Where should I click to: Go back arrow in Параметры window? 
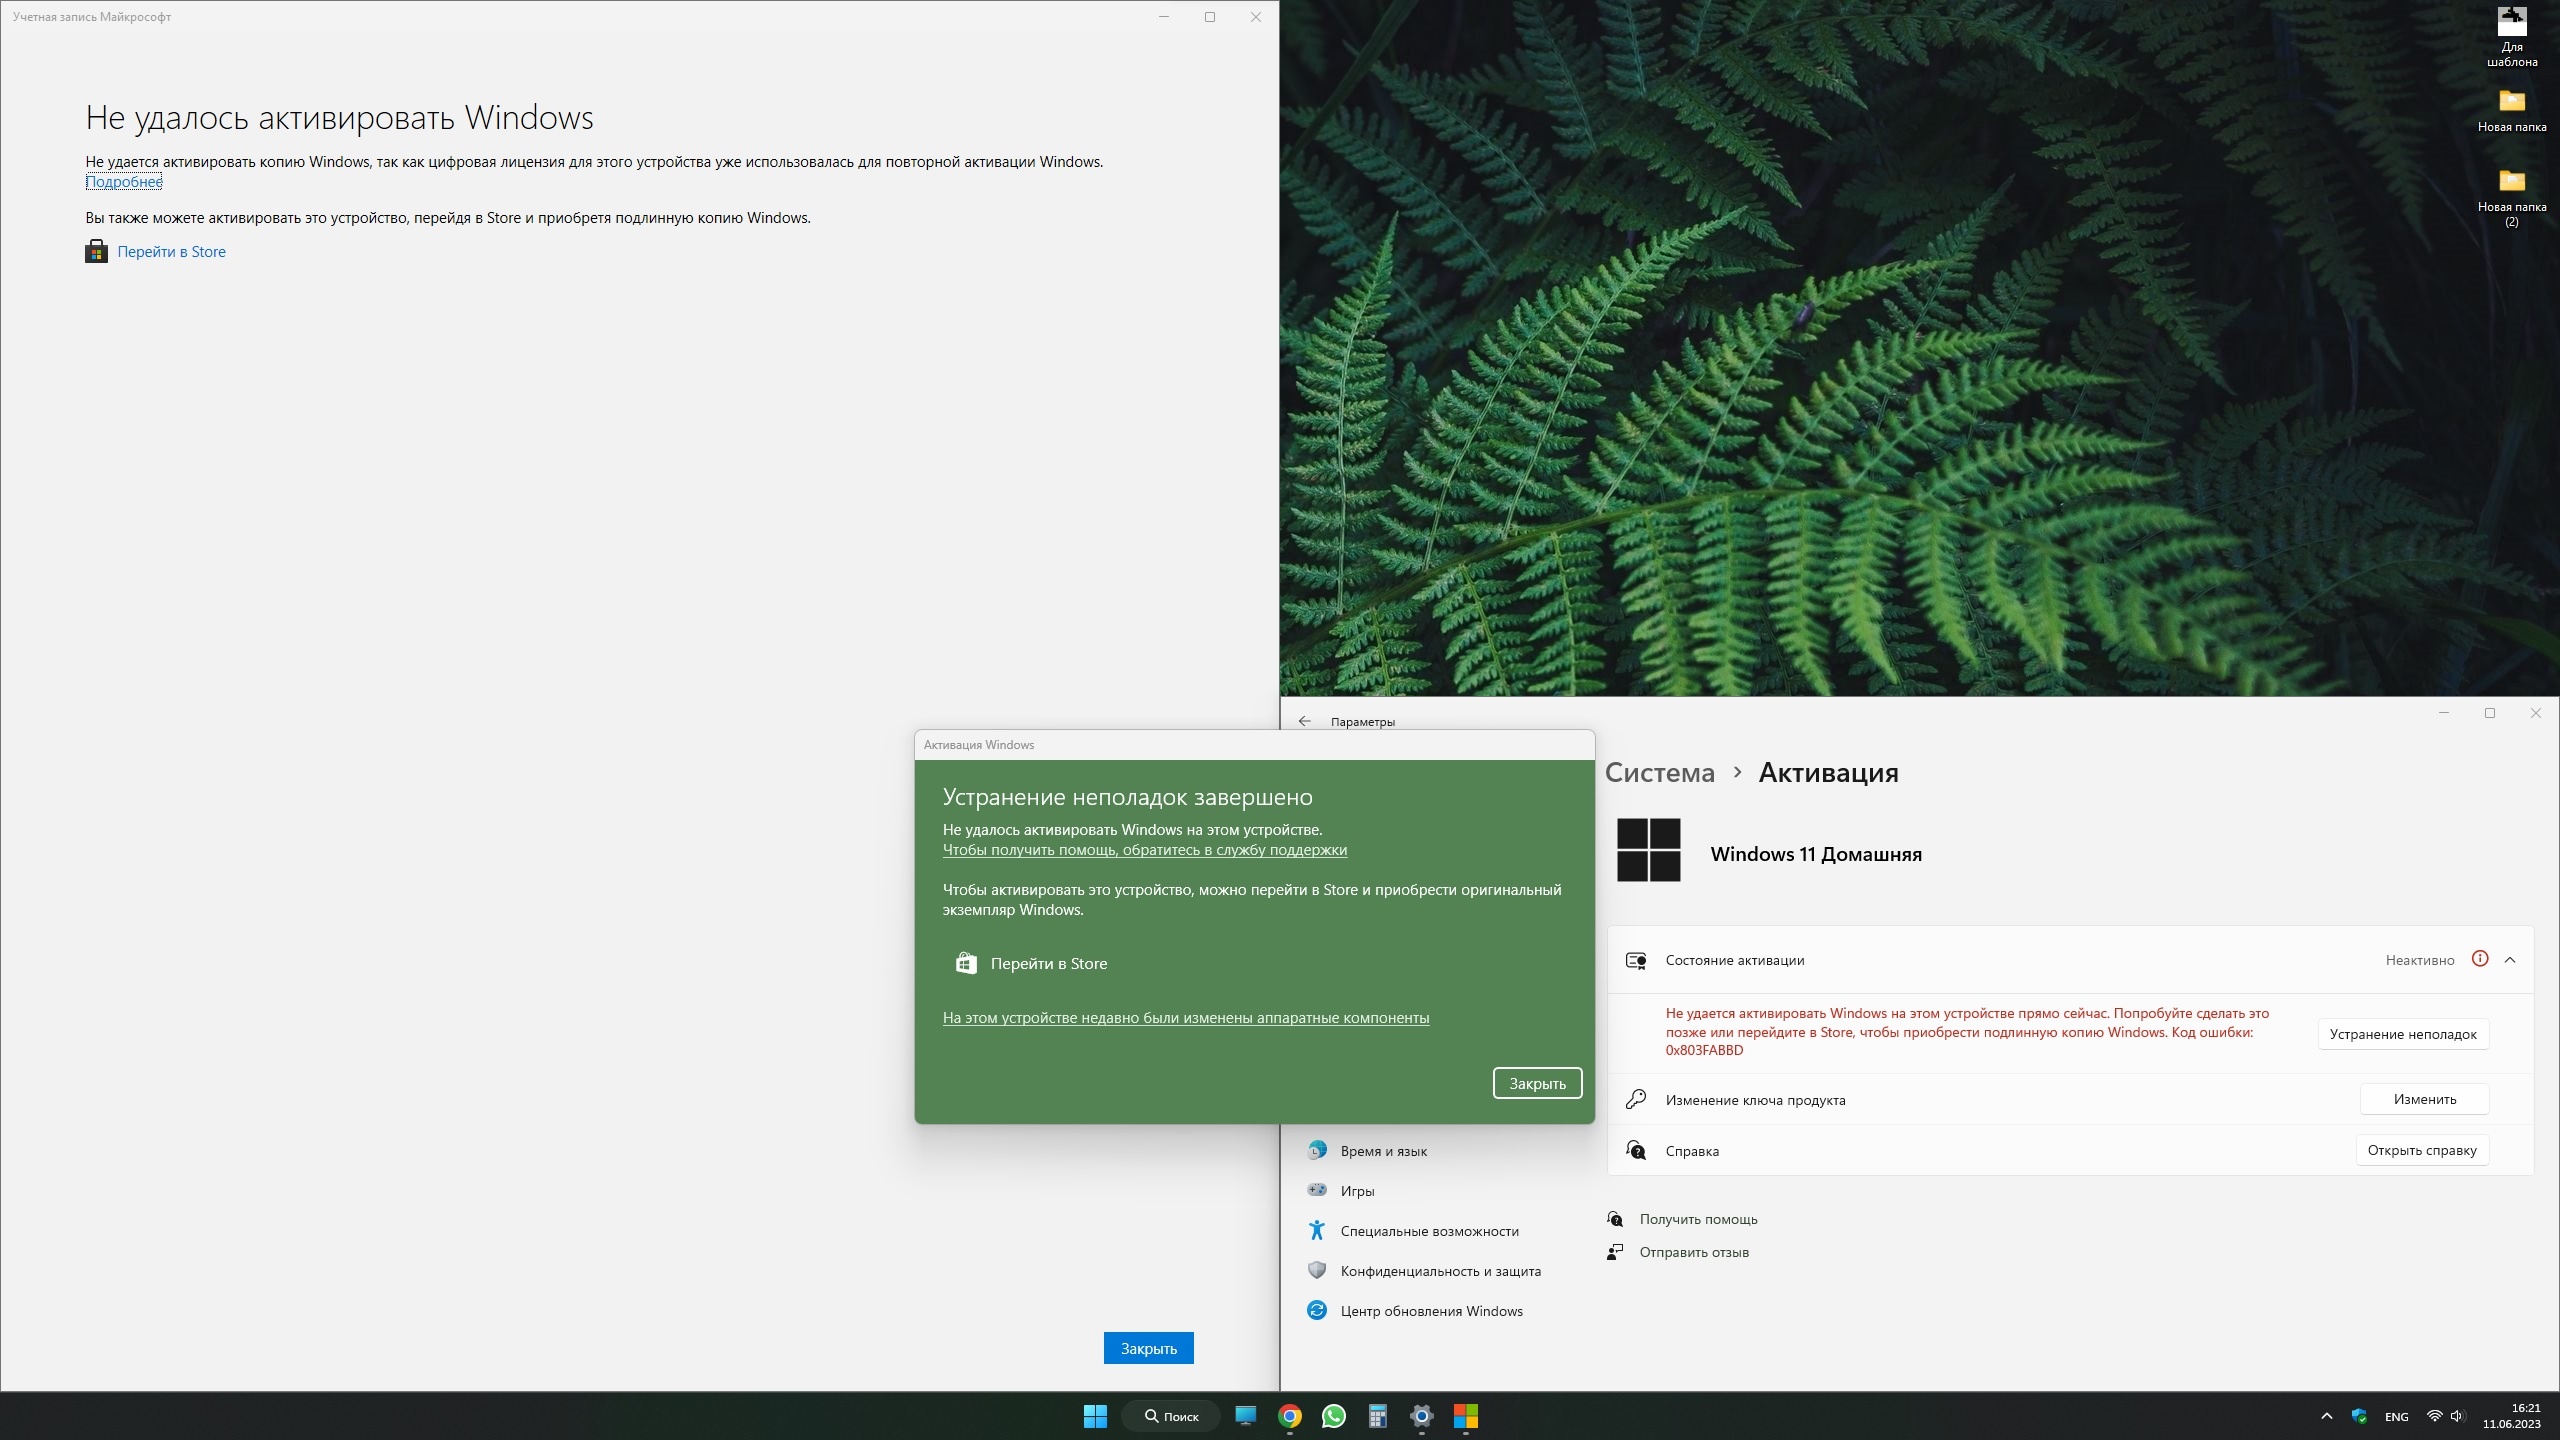pos(1304,721)
